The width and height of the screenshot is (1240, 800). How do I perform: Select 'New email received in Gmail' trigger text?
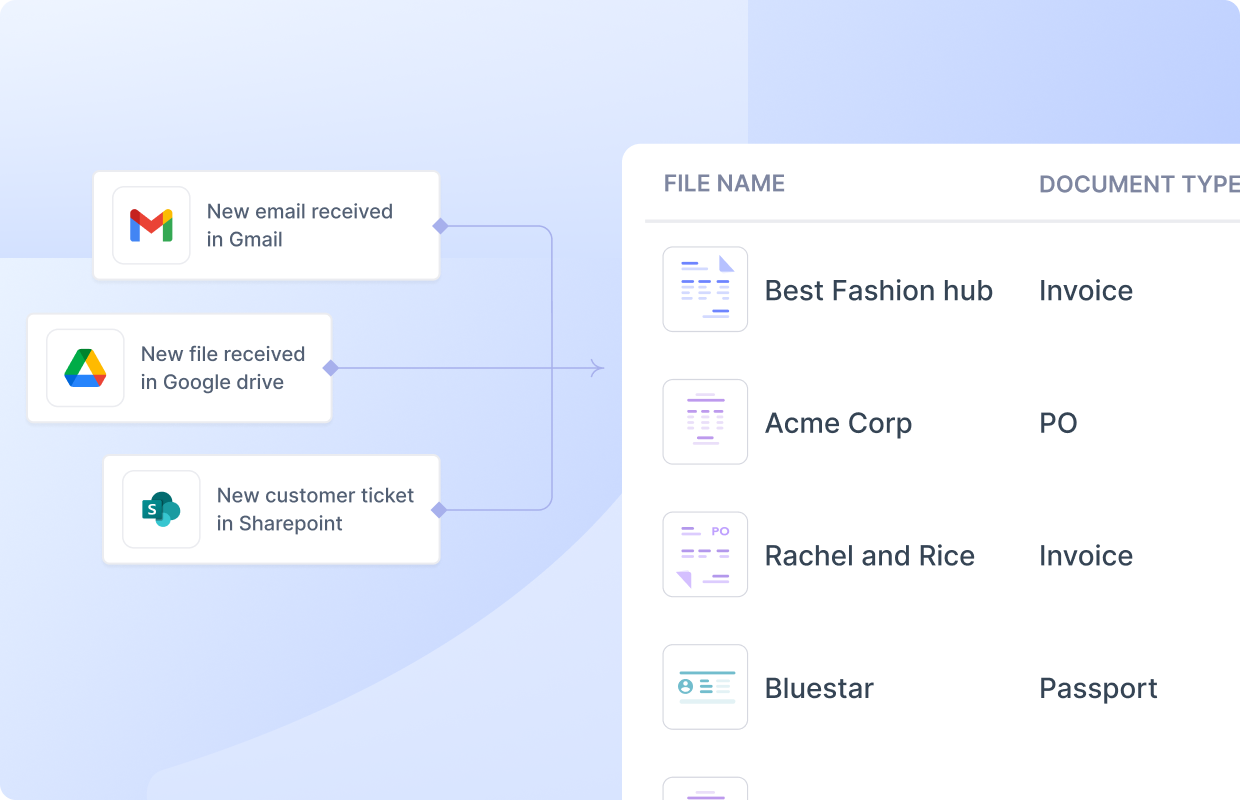[x=300, y=225]
